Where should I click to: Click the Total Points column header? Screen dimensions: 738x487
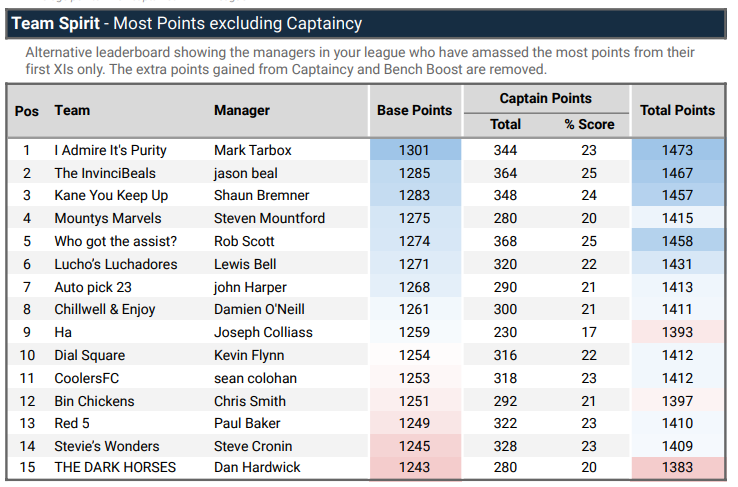[x=677, y=110]
